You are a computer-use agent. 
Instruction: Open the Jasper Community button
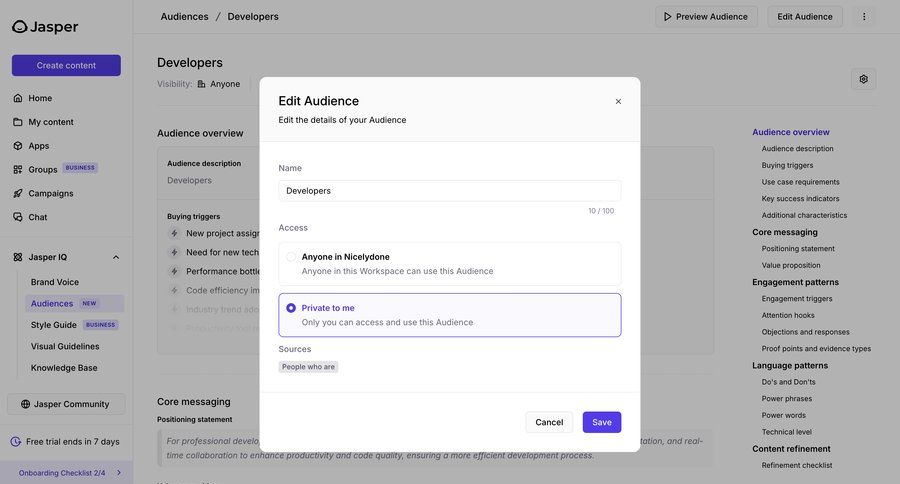point(66,404)
